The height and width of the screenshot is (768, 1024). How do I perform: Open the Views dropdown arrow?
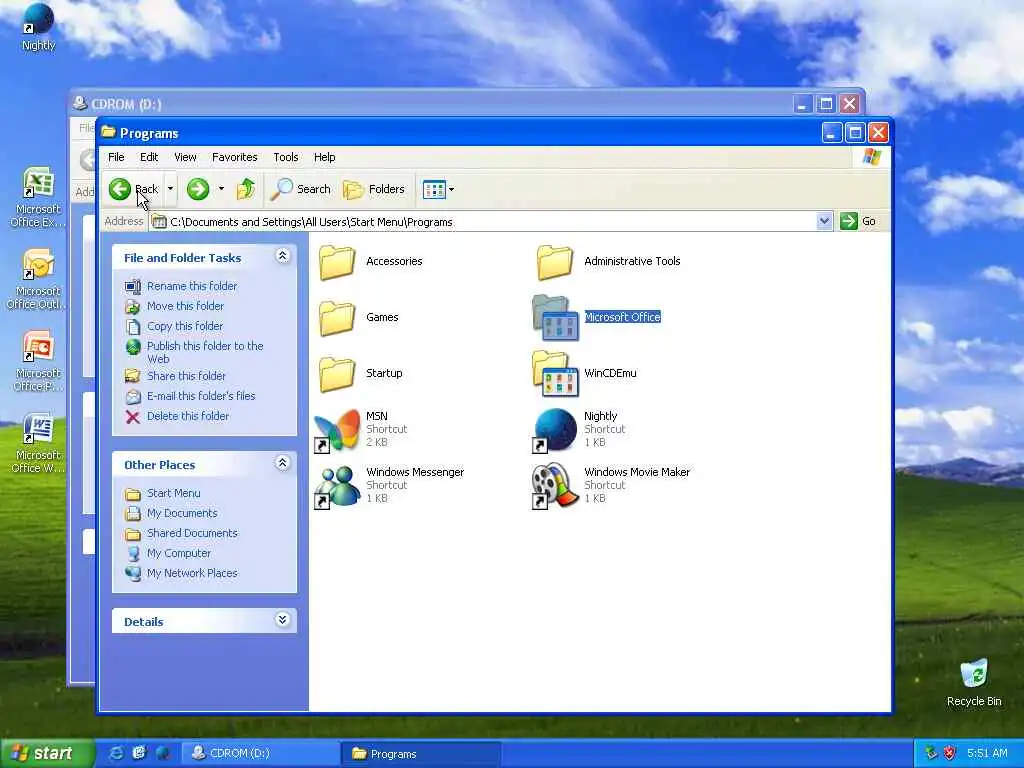tap(451, 190)
